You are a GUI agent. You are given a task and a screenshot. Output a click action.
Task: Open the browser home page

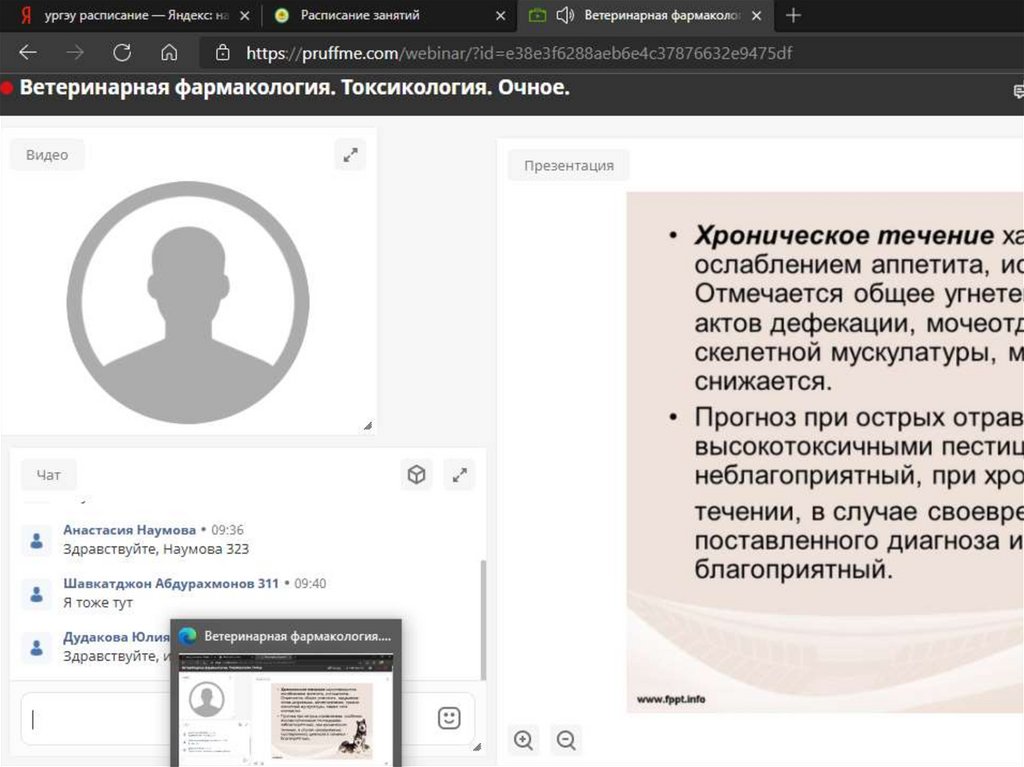click(169, 53)
